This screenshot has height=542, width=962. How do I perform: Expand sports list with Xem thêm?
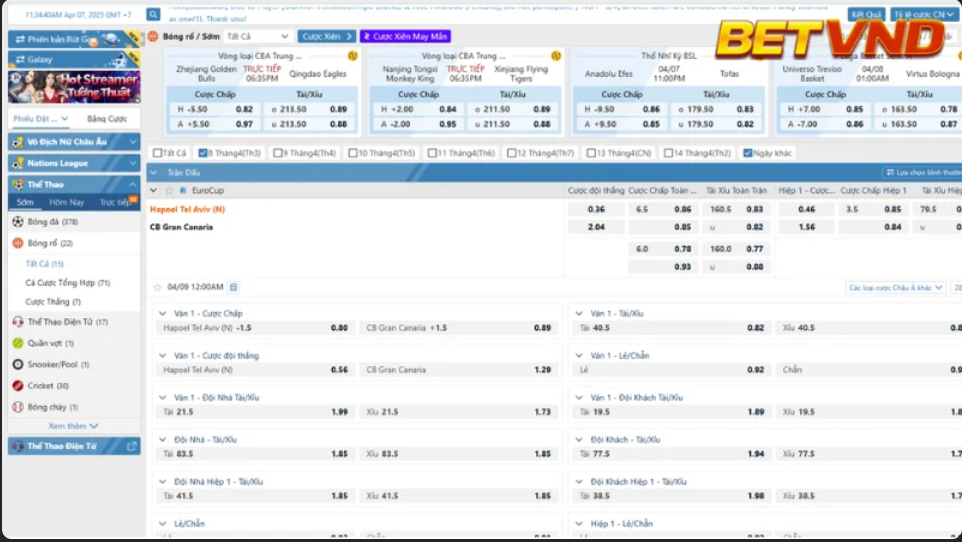click(x=74, y=425)
